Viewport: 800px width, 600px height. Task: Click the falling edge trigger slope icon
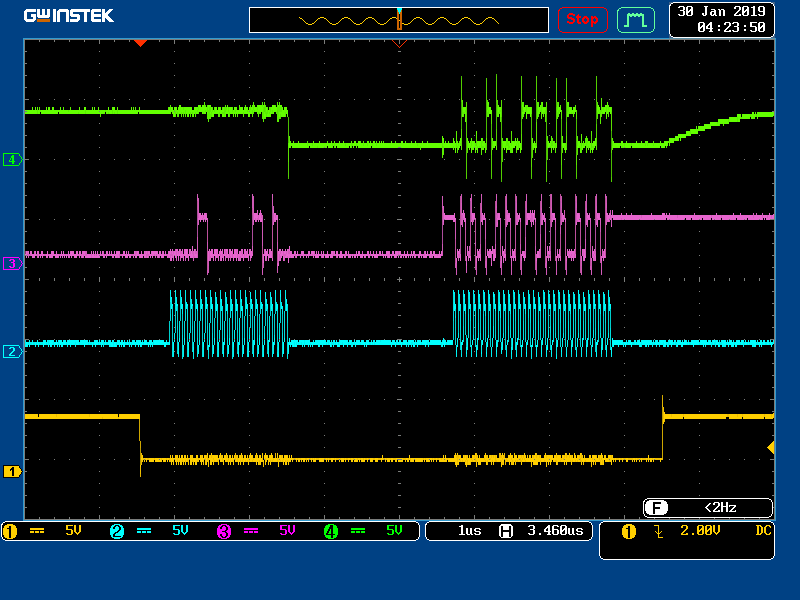[659, 532]
